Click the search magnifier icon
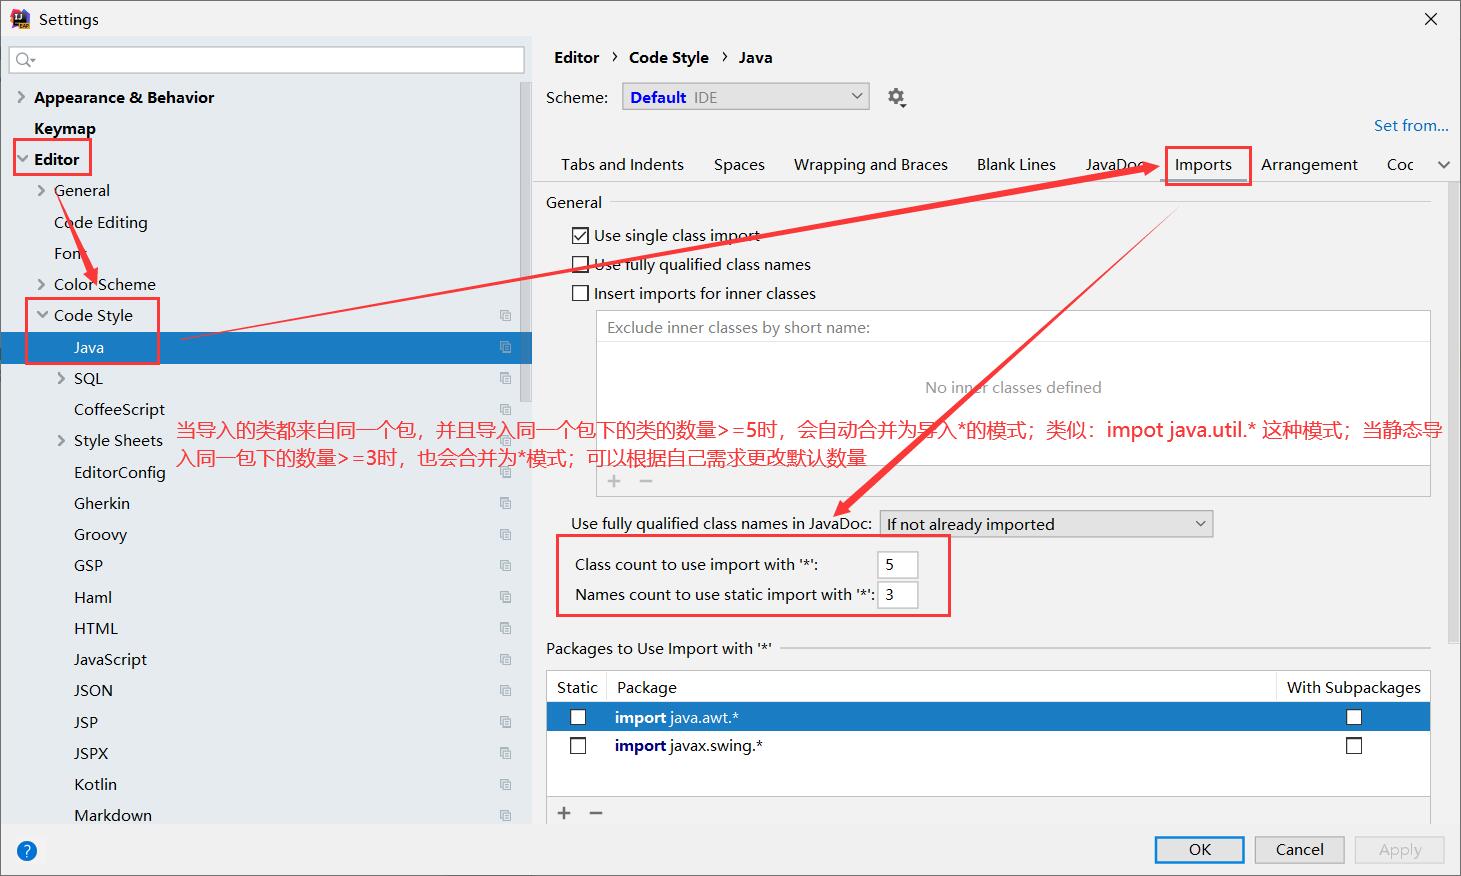The width and height of the screenshot is (1461, 876). click(25, 60)
